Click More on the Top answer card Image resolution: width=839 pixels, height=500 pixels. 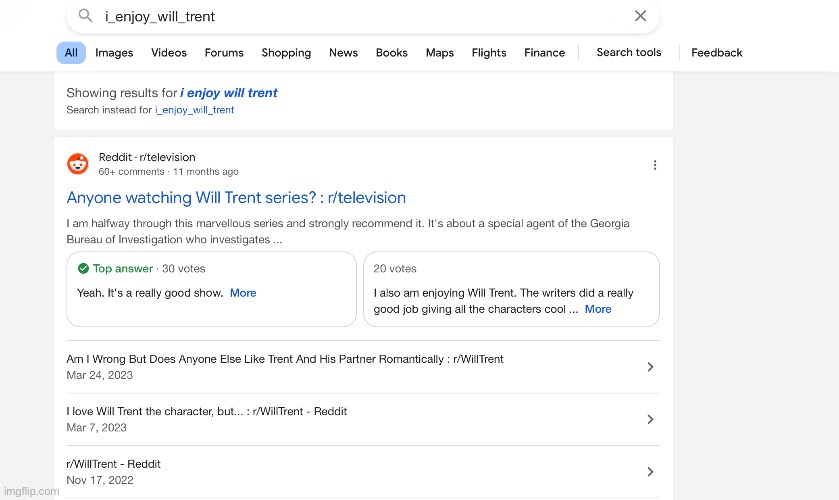pyautogui.click(x=243, y=293)
